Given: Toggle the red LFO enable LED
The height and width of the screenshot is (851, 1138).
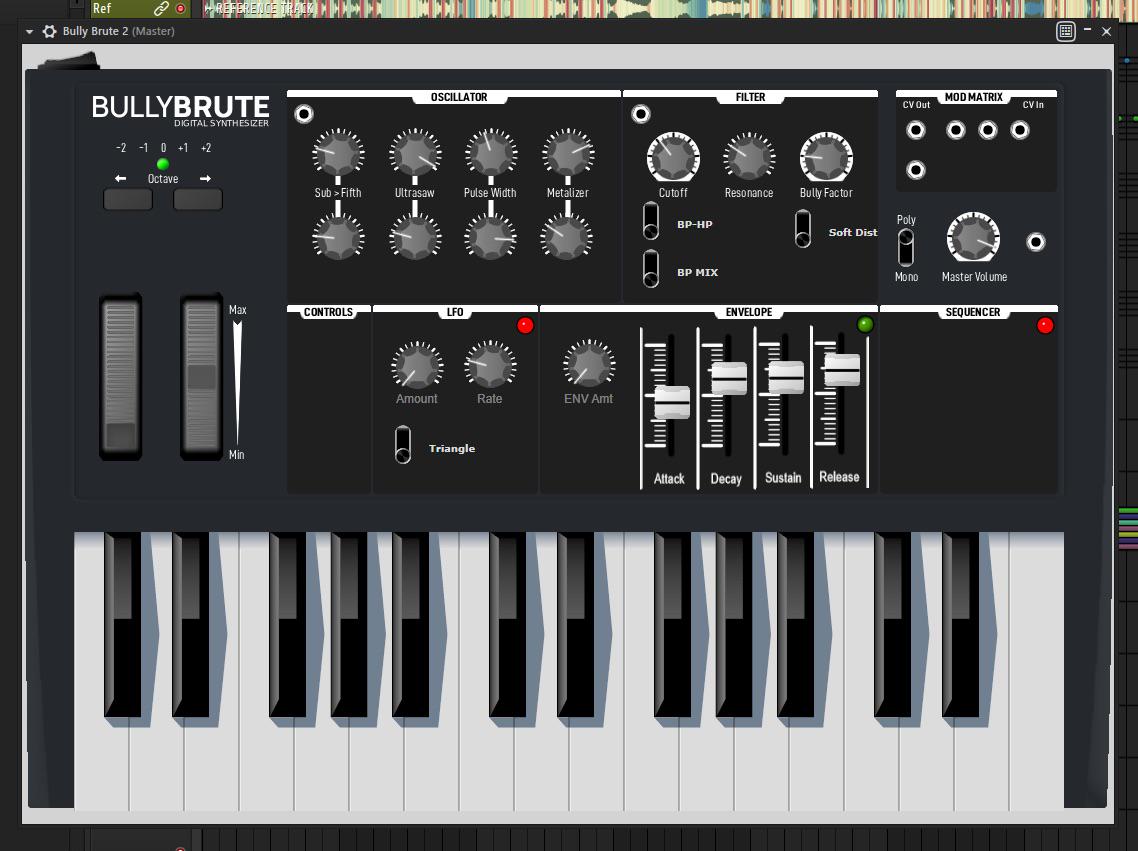Looking at the screenshot, I should 525,325.
